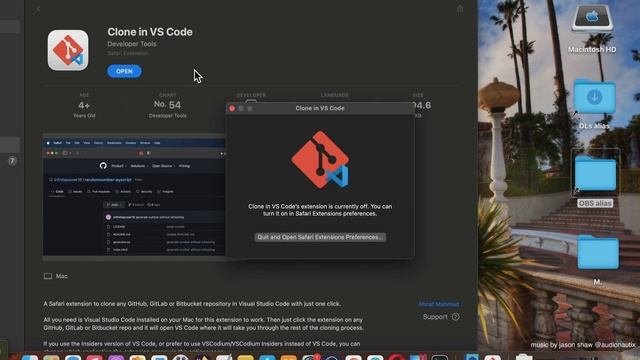Click the Language info column header
640x360 pixels.
pyautogui.click(x=335, y=95)
